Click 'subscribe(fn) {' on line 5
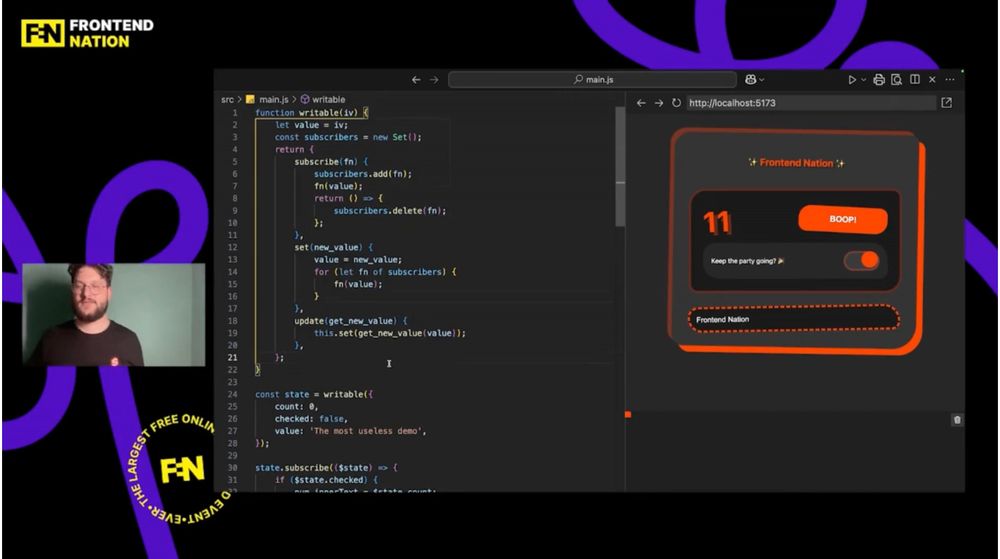This screenshot has height=559, width=1000. 331,162
